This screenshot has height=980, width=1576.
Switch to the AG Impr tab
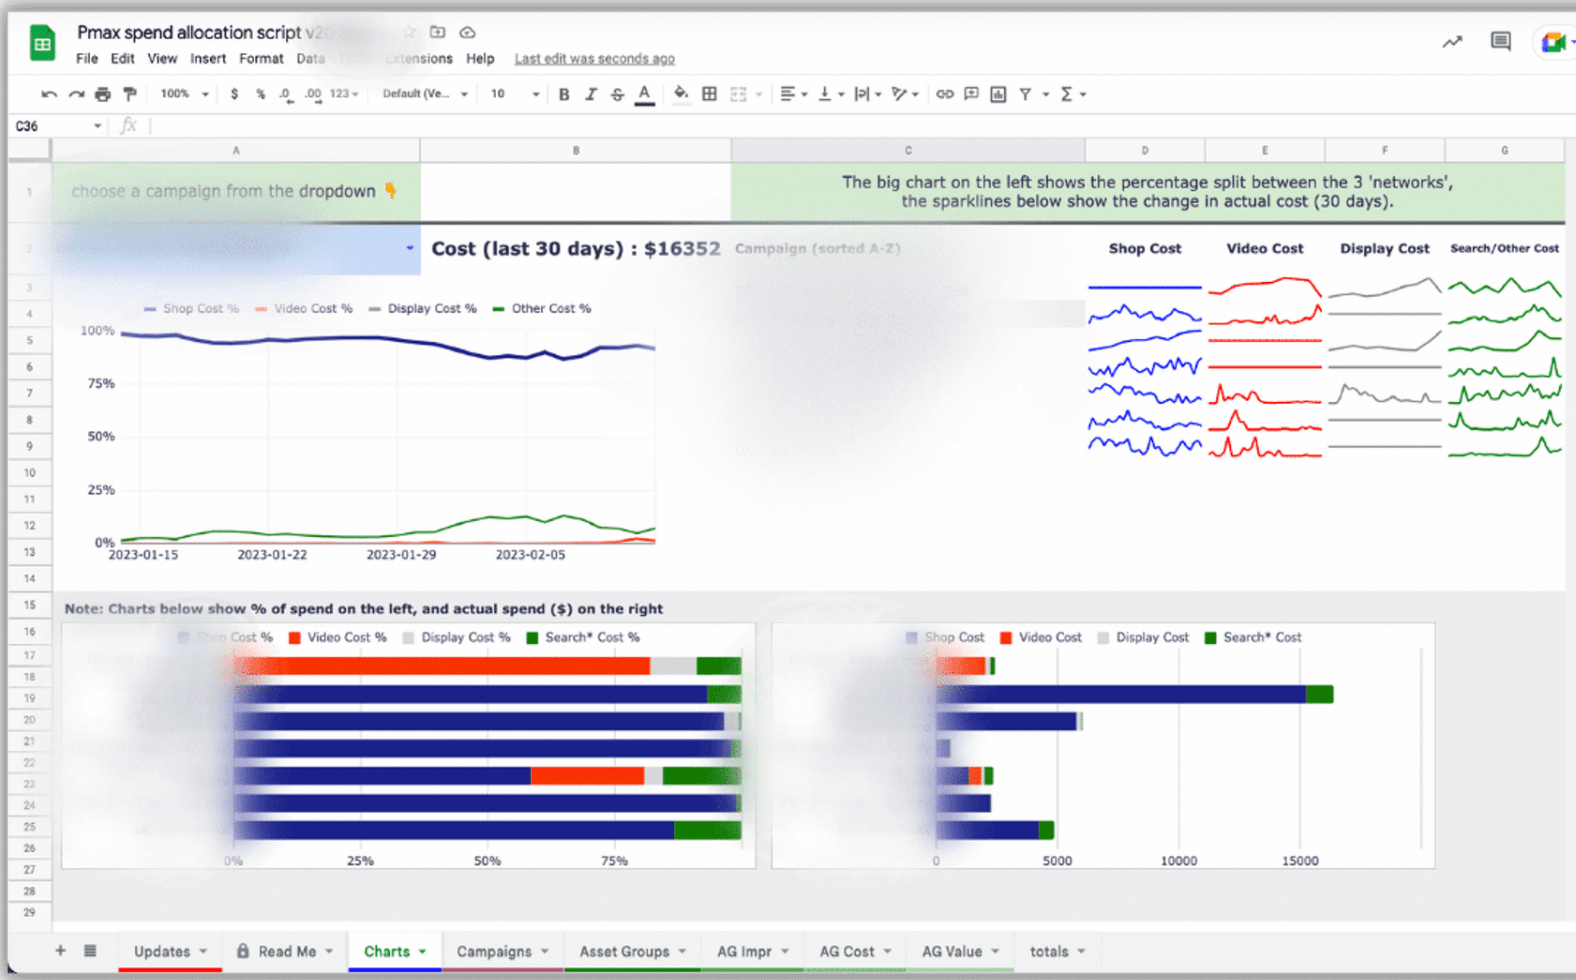click(x=753, y=952)
